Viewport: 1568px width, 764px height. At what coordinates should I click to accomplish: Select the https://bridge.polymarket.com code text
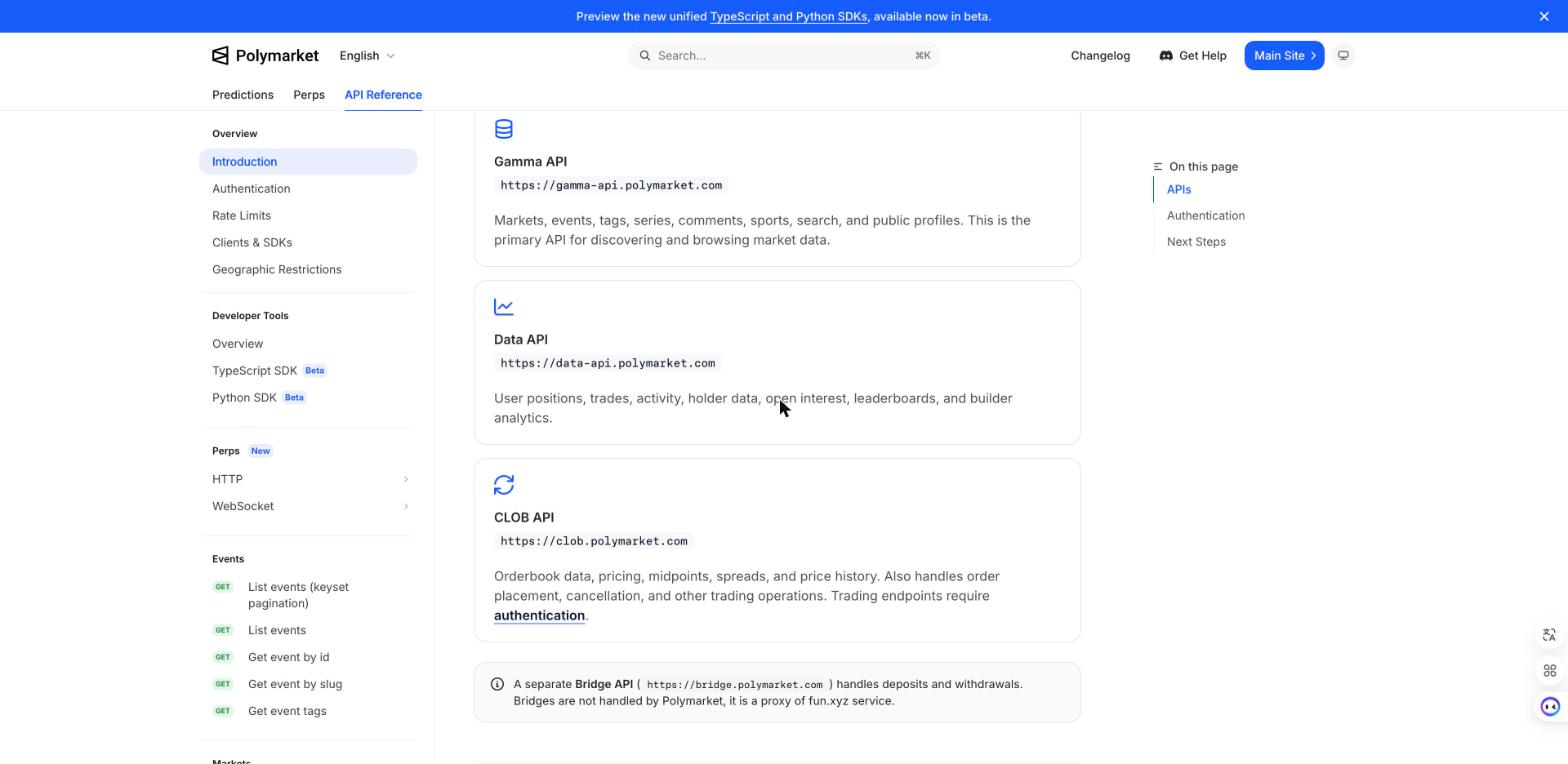click(x=734, y=685)
